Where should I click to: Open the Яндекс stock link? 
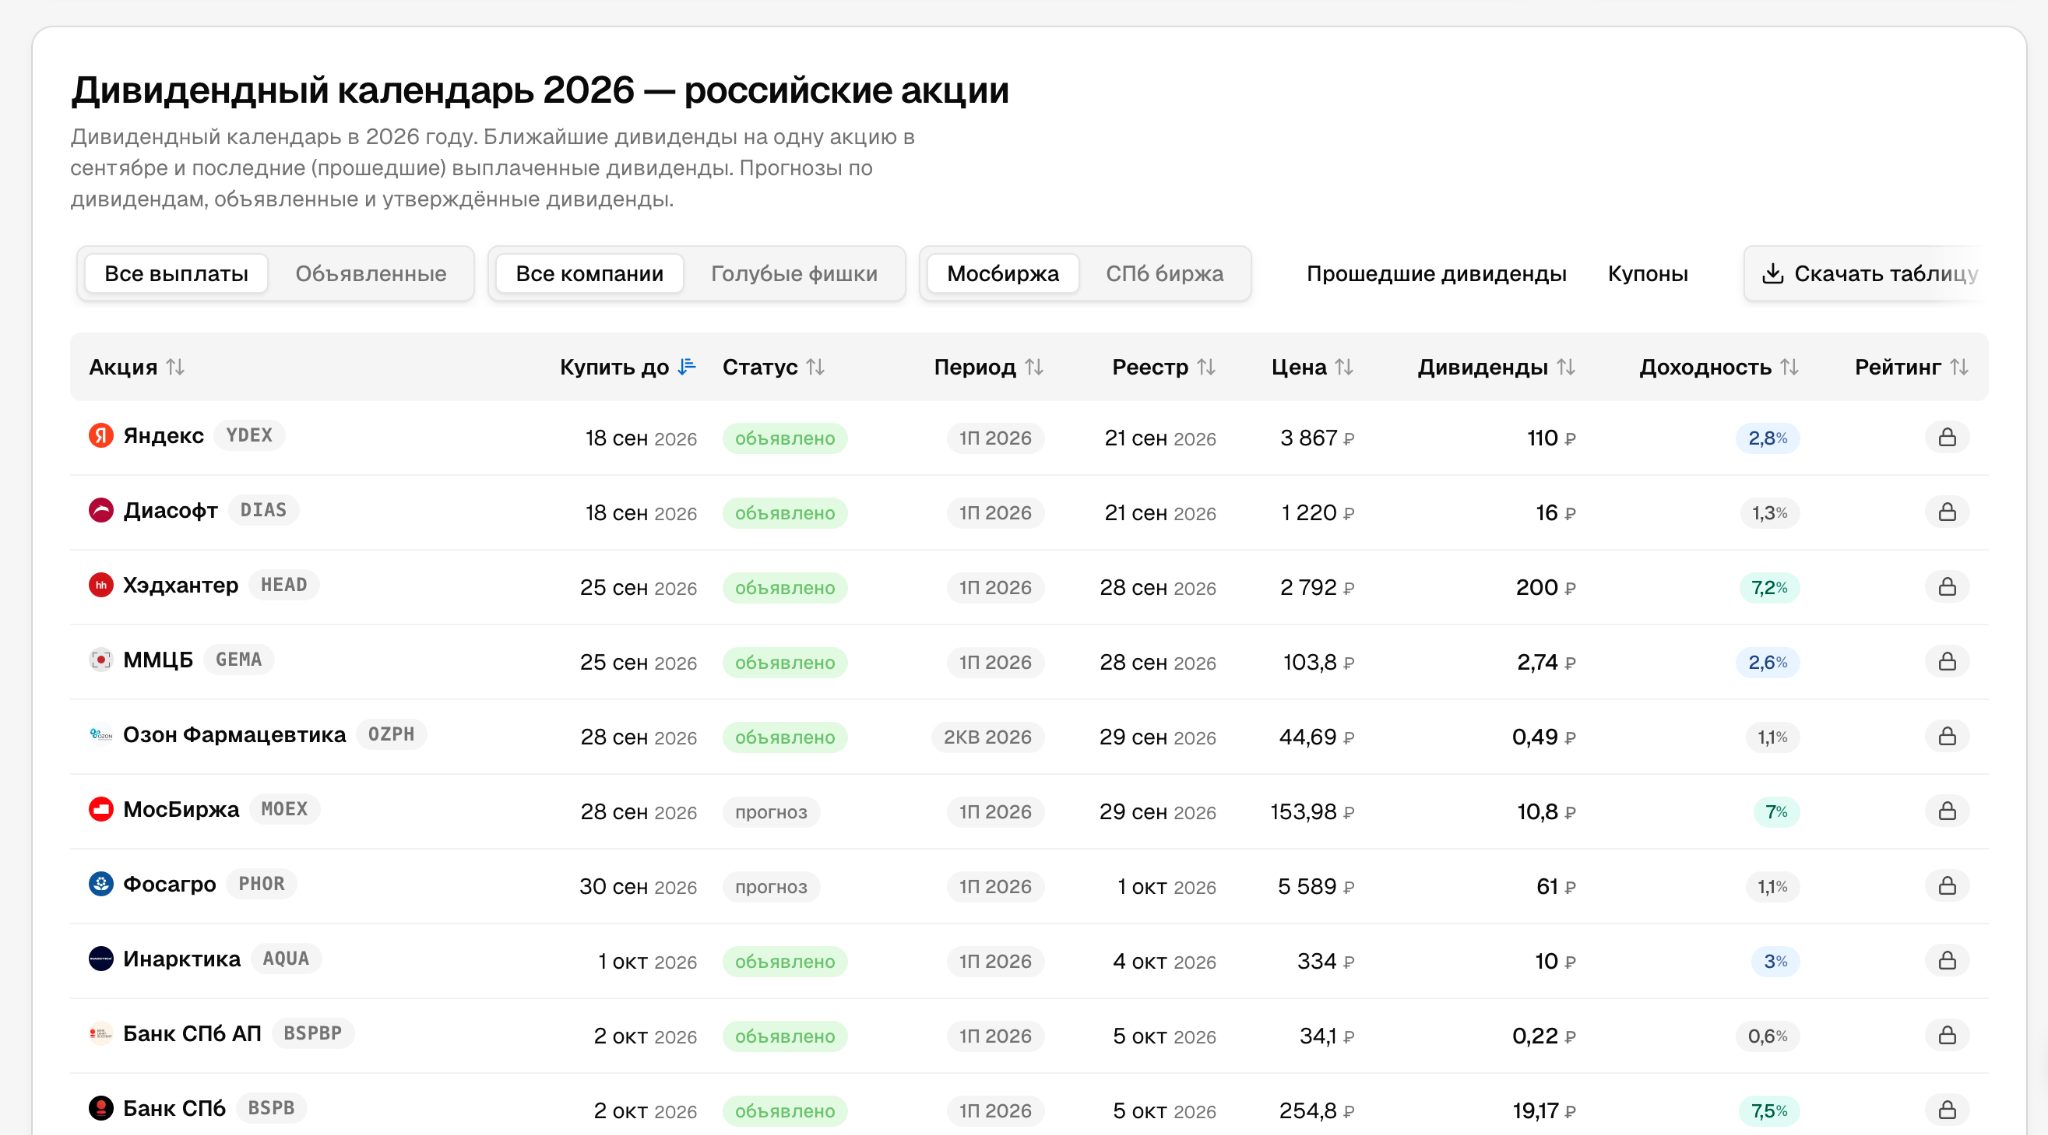163,436
